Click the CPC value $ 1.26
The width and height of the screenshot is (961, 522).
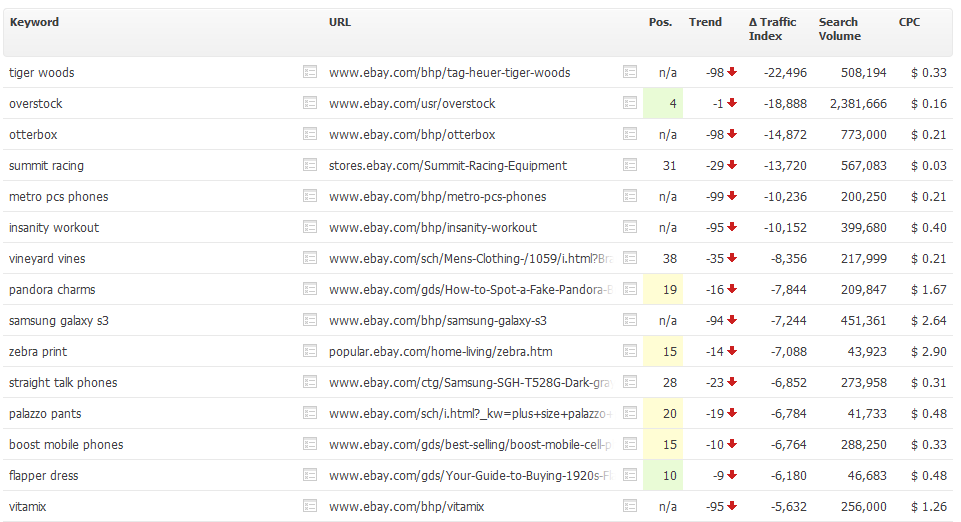click(x=929, y=507)
